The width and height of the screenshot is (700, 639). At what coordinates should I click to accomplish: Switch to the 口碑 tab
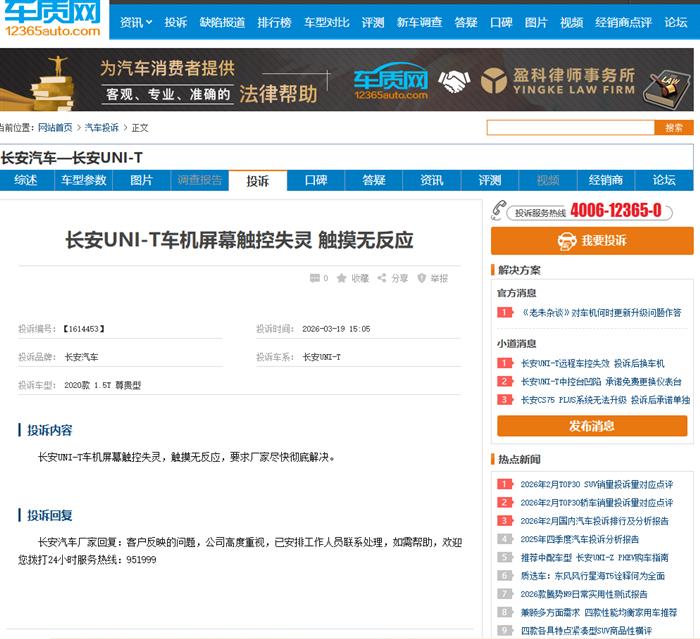316,181
